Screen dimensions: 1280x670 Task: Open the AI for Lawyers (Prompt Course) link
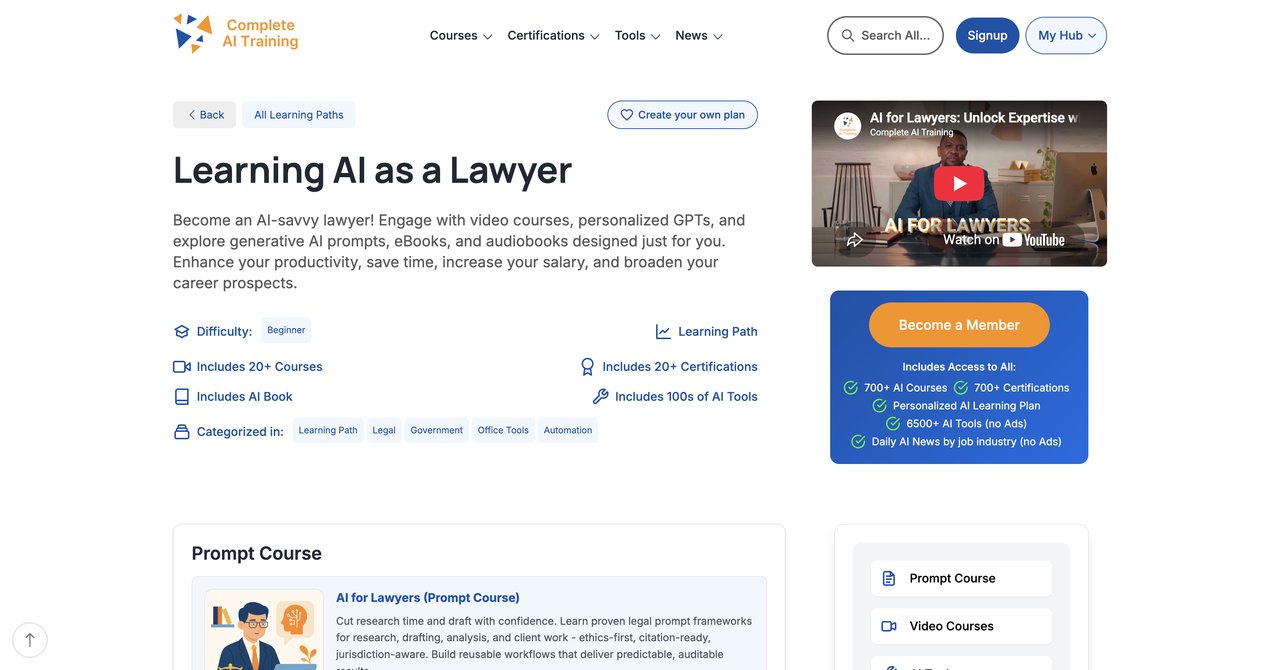pos(428,598)
